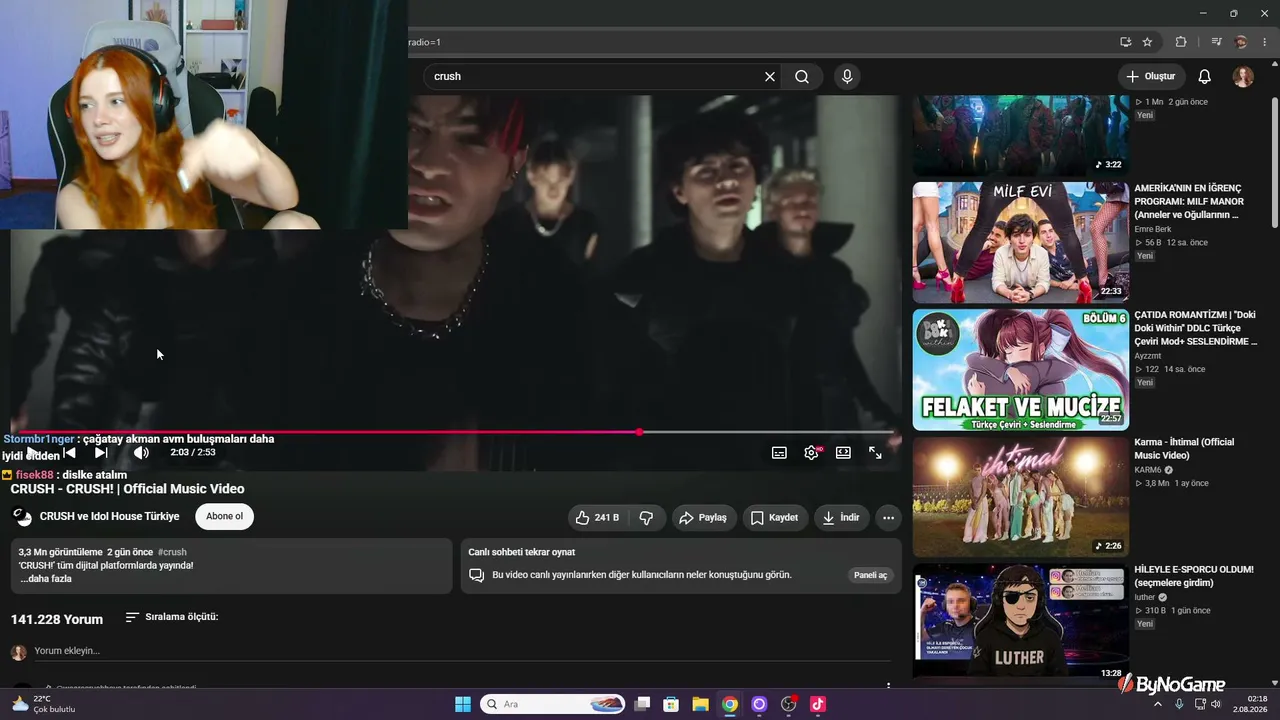Install app icon in address bar
1280x720 pixels.
1125,42
